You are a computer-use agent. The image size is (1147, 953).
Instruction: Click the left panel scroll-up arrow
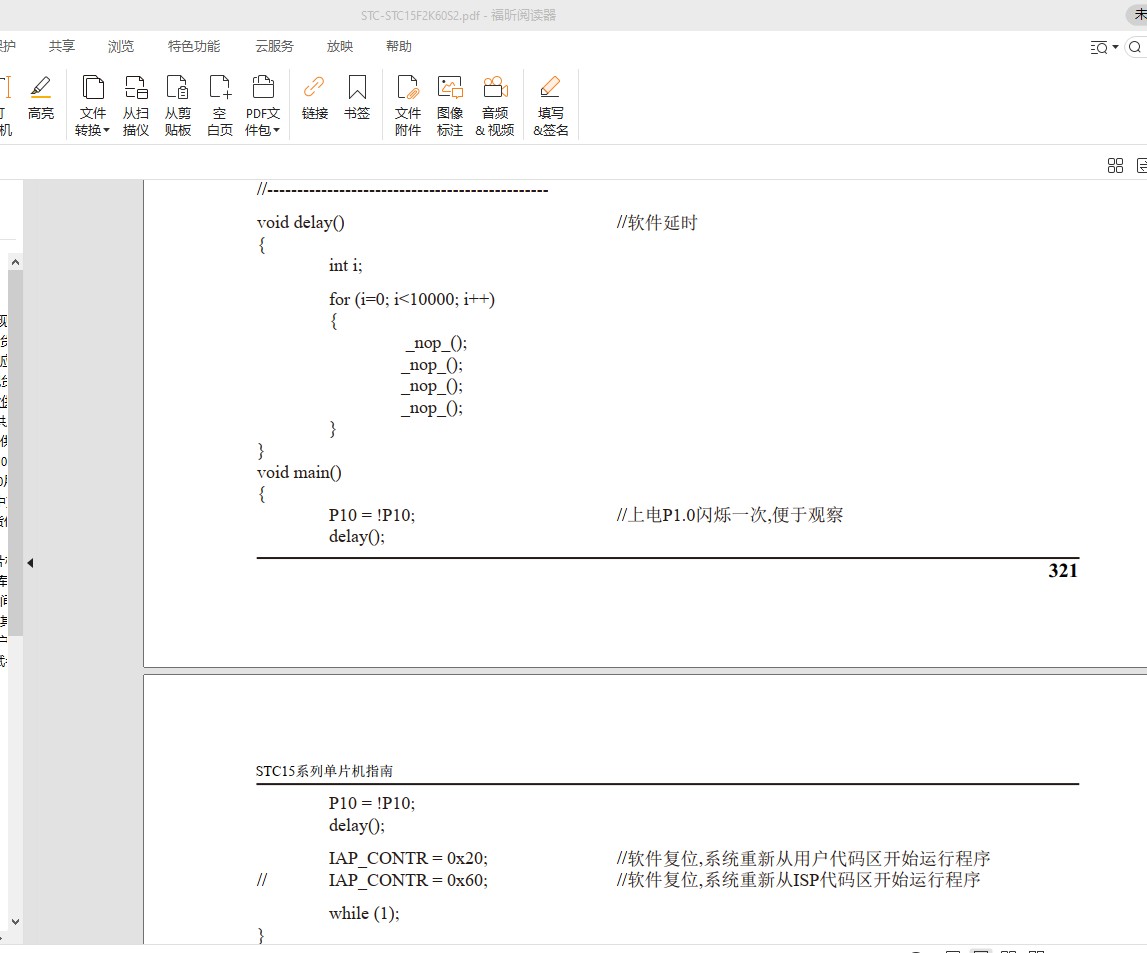[x=15, y=262]
